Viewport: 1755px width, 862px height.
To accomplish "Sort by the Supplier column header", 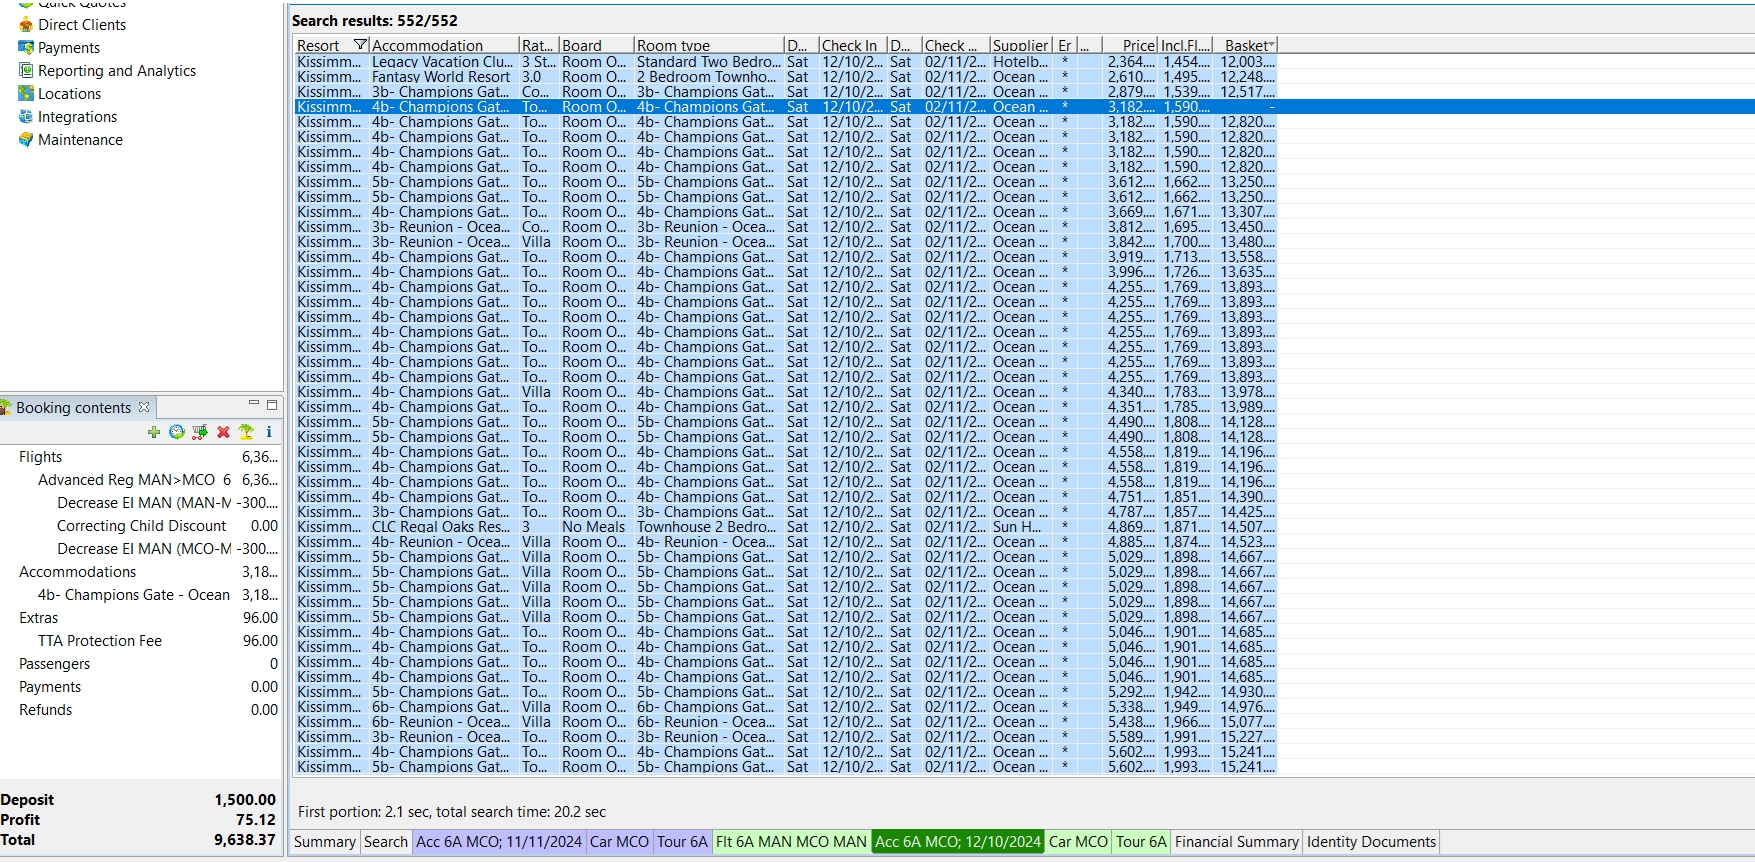I will click(1020, 45).
